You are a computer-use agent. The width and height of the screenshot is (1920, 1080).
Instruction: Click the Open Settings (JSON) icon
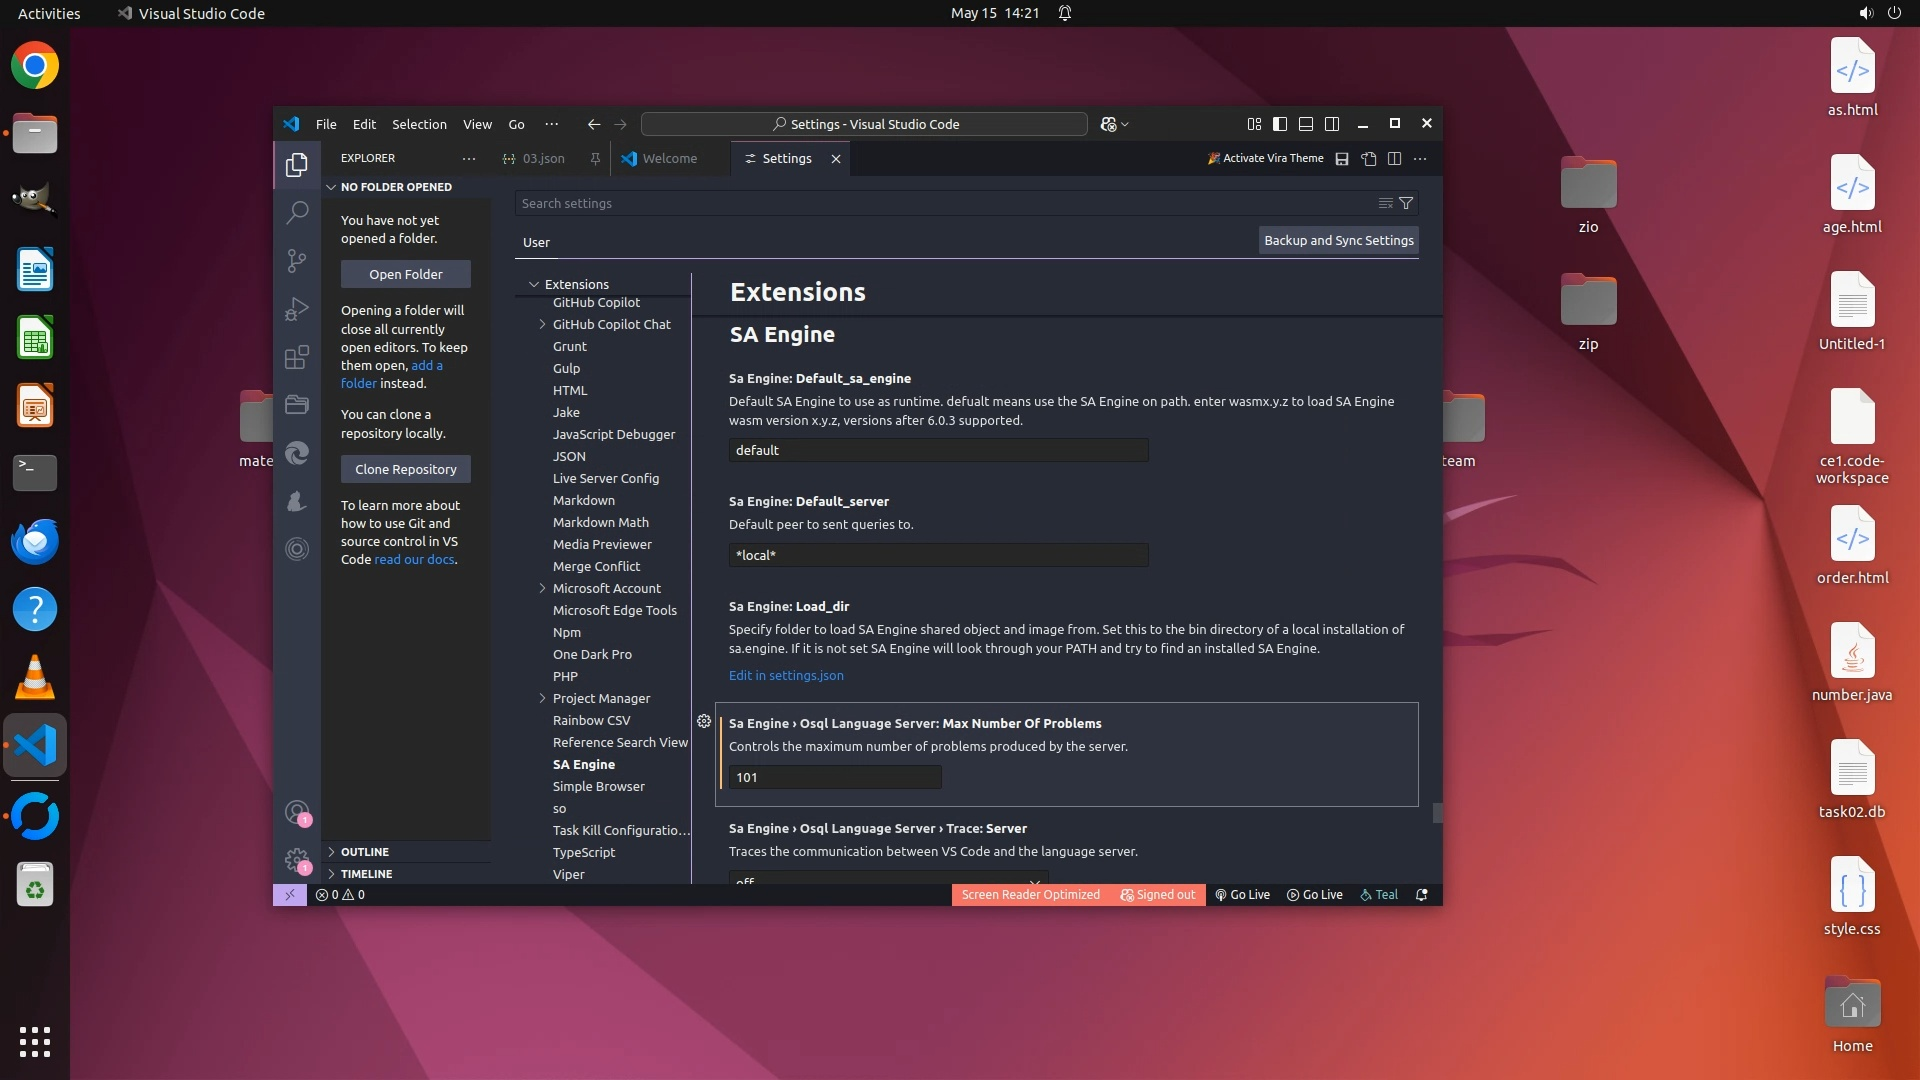tap(1368, 159)
